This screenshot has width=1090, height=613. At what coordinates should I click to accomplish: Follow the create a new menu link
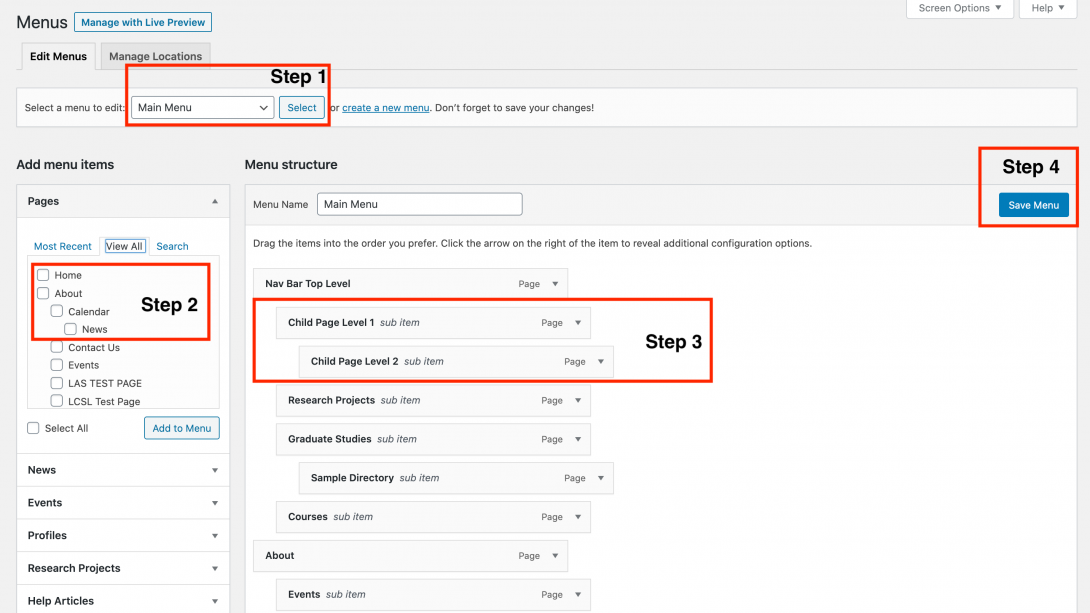385,108
